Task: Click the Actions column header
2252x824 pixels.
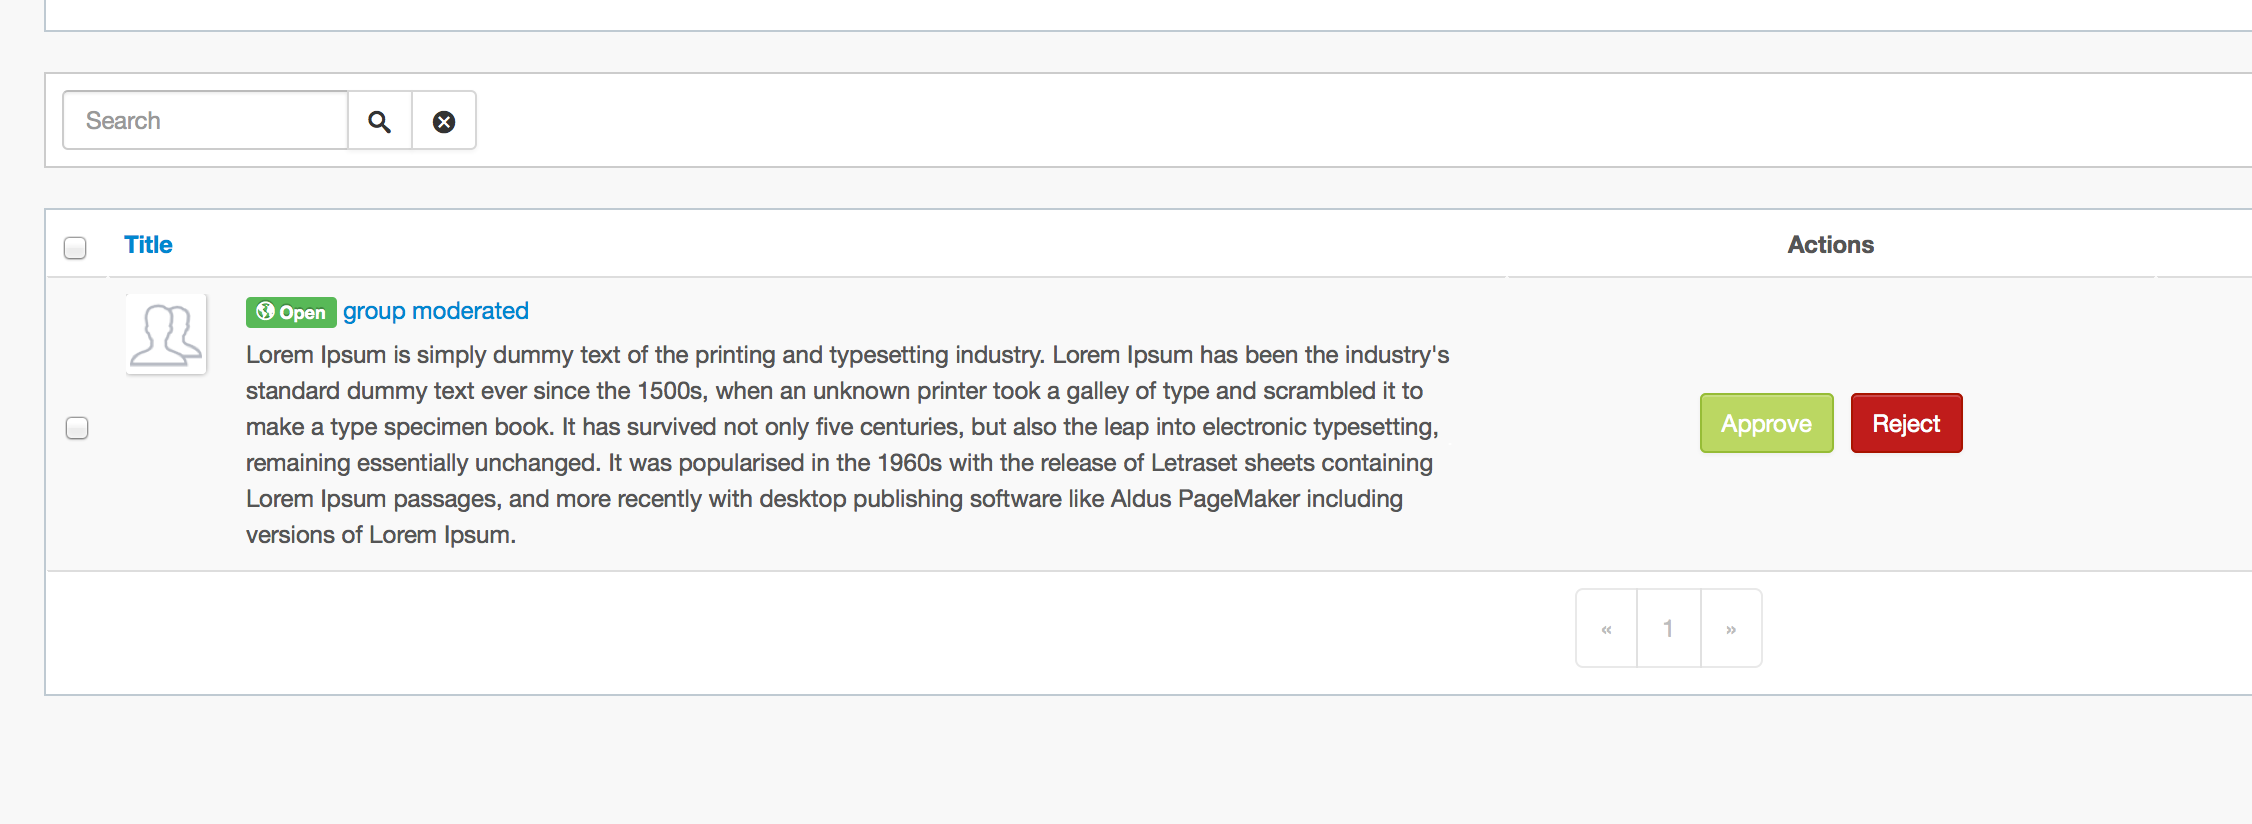Action: (x=1830, y=245)
